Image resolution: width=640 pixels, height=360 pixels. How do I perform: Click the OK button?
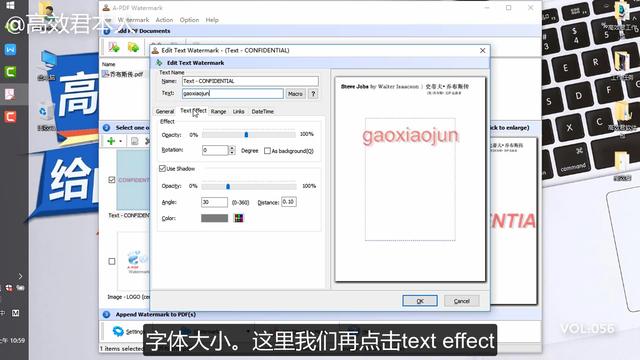420,301
